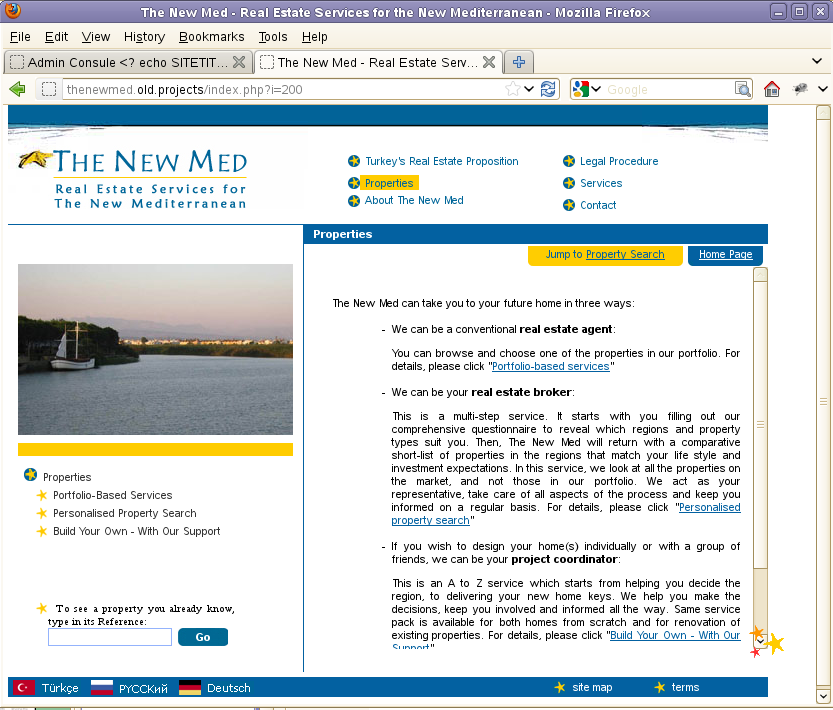The height and width of the screenshot is (710, 833).
Task: Open the Bookmarks menu
Action: click(x=211, y=37)
